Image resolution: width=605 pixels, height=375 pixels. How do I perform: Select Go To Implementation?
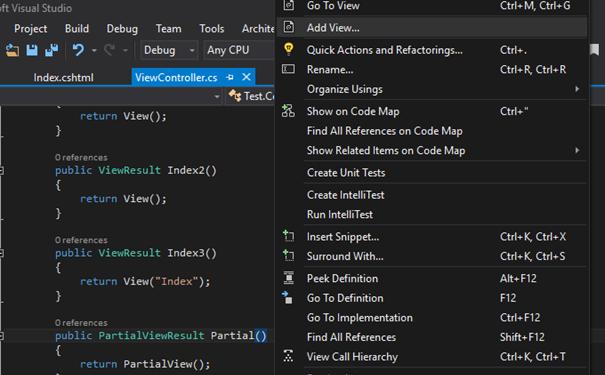tap(432, 318)
